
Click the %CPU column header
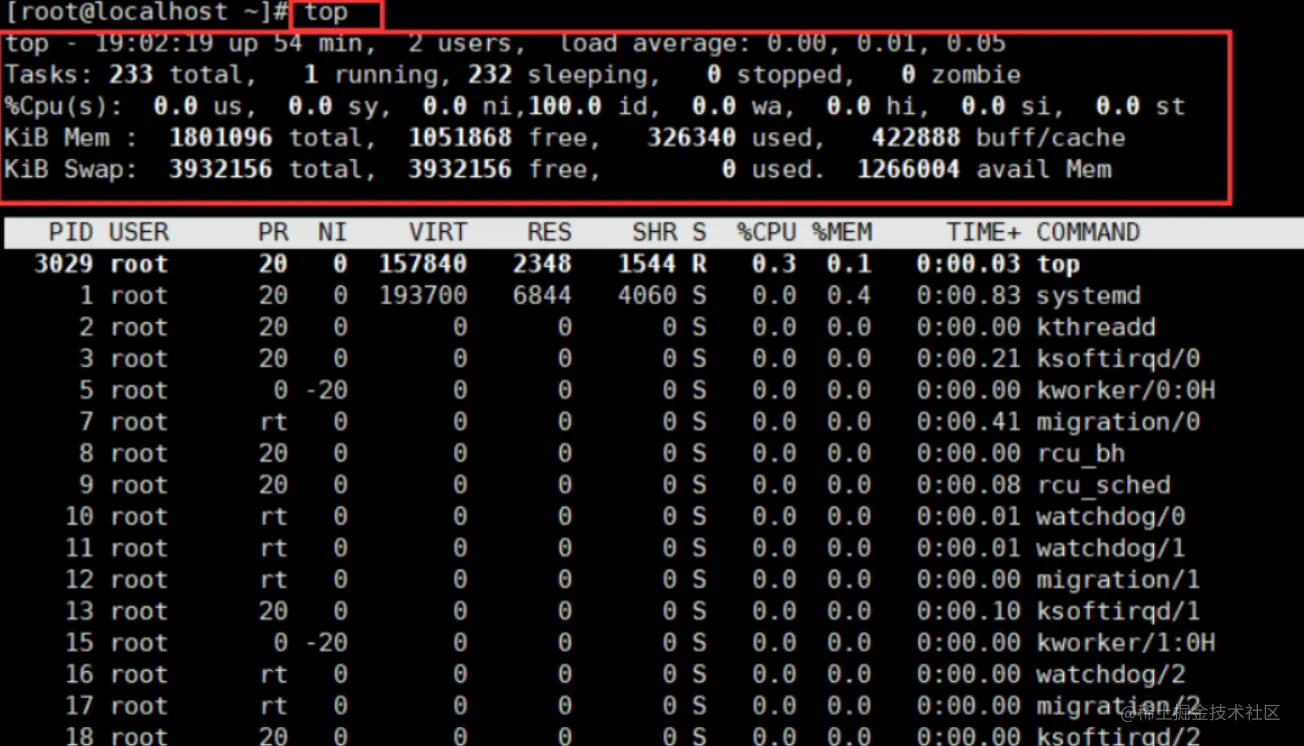tap(767, 233)
